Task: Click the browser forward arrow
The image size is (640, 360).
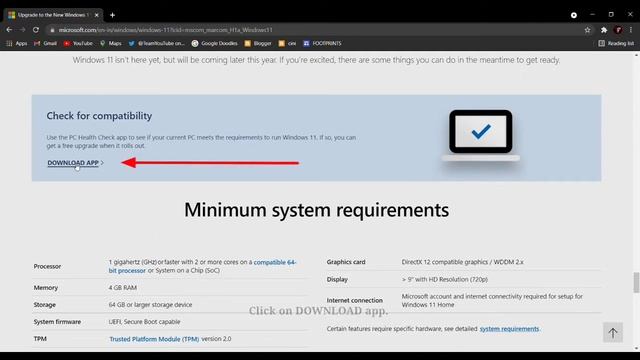Action: tap(22, 30)
